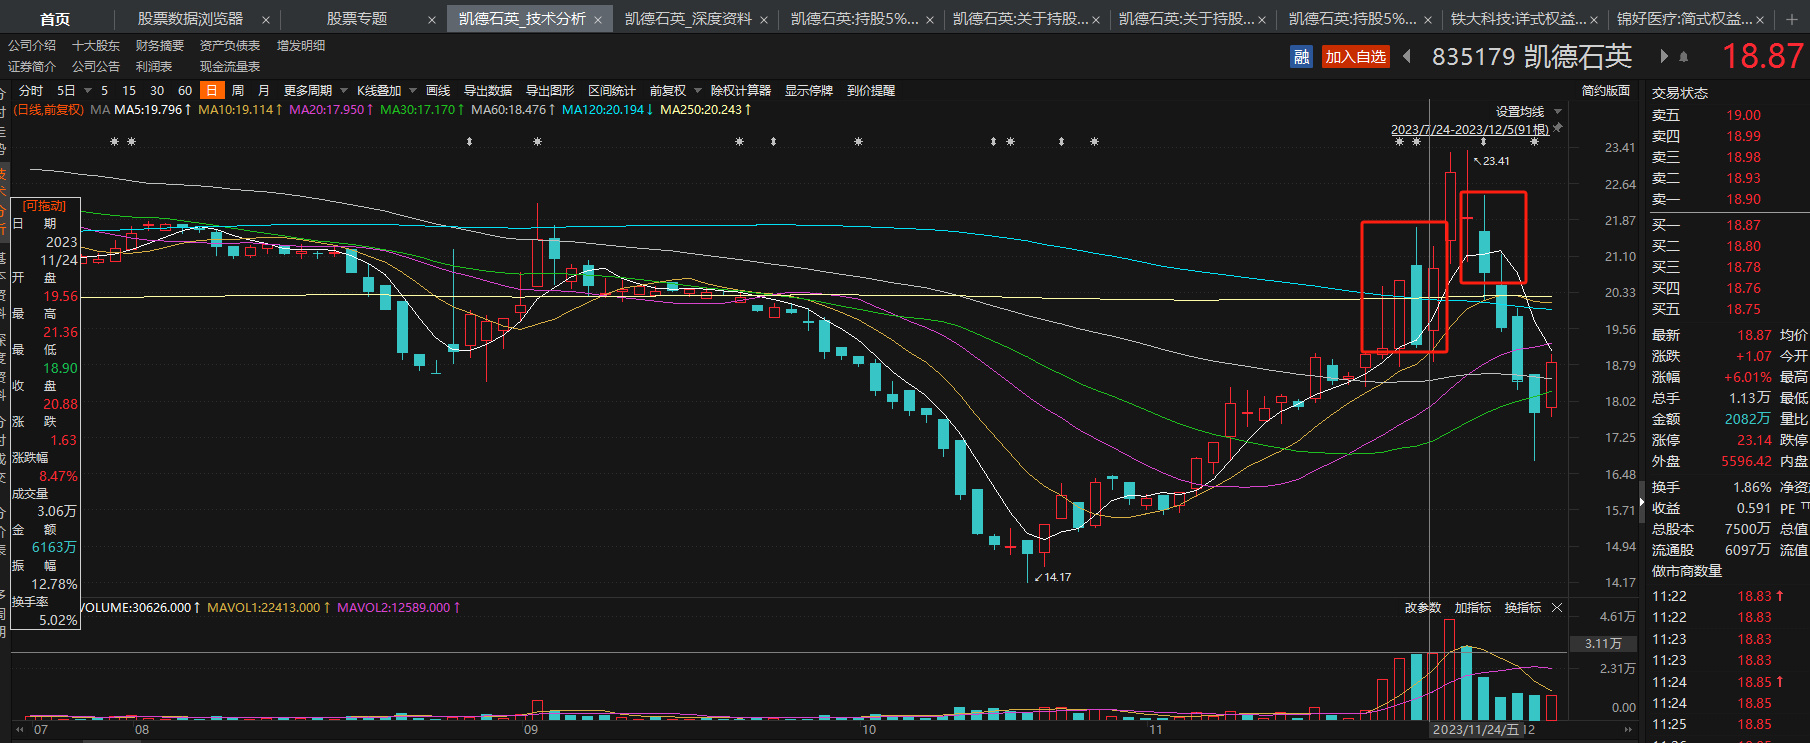Viewport: 1810px width, 743px height.
Task: Select the weekly 周 K-line period
Action: (x=238, y=91)
